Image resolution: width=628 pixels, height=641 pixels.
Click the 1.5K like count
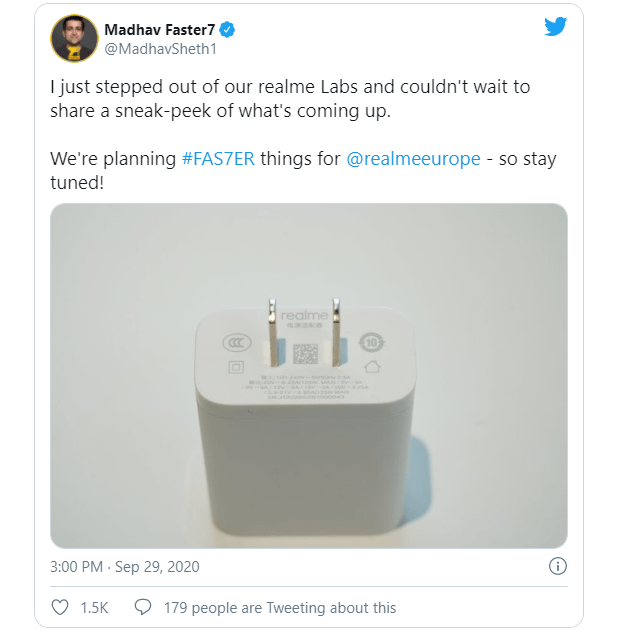pyautogui.click(x=94, y=608)
